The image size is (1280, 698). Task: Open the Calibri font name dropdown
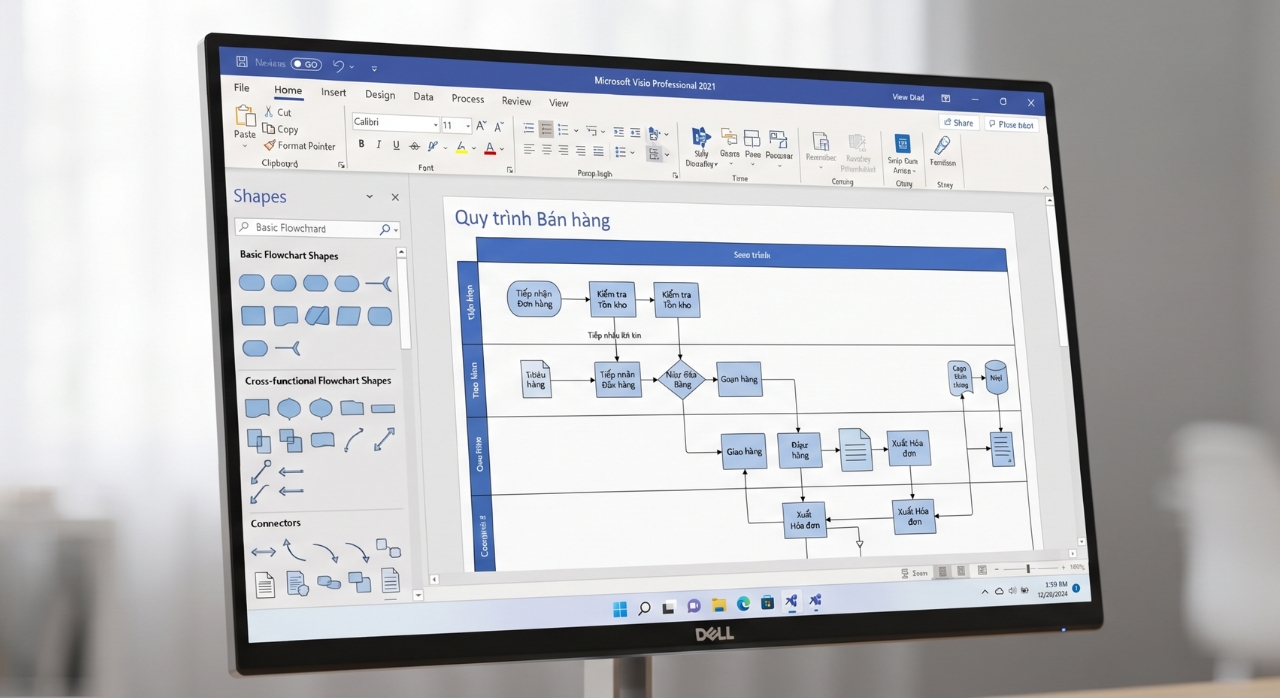point(396,124)
